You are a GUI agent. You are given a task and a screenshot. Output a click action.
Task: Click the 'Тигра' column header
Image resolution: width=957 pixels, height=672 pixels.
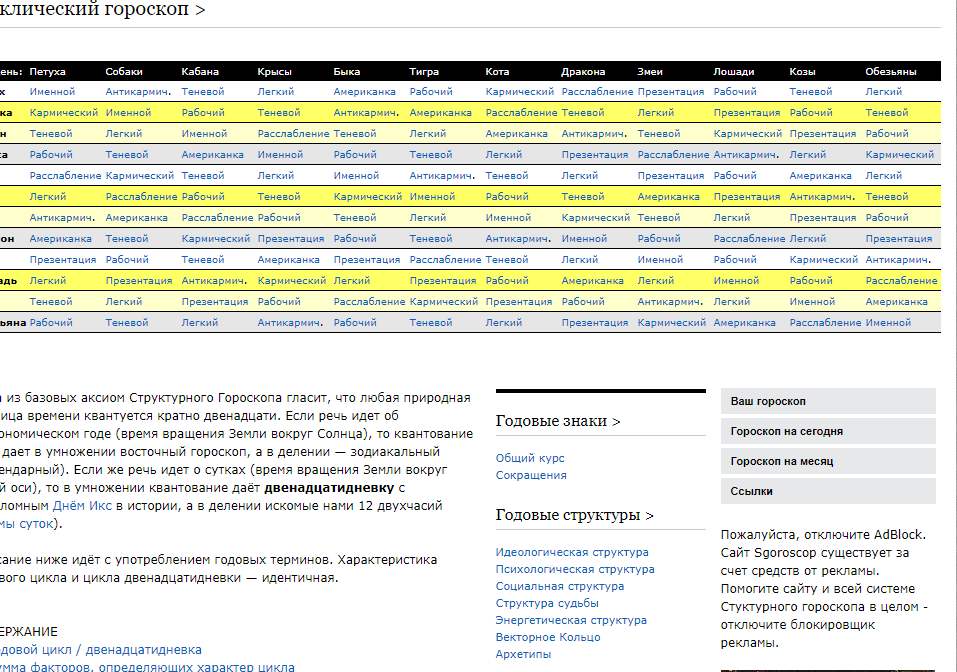(x=424, y=71)
